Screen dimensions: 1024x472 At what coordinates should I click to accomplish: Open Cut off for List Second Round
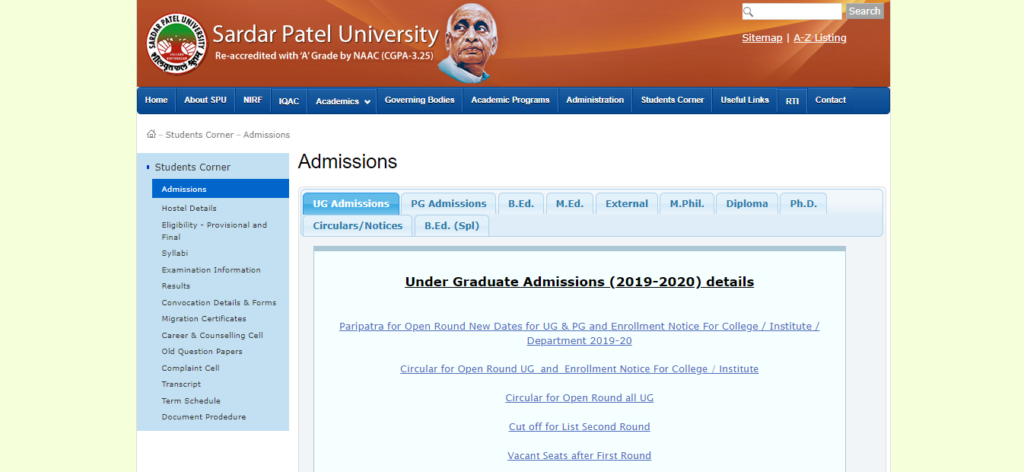[x=579, y=426]
